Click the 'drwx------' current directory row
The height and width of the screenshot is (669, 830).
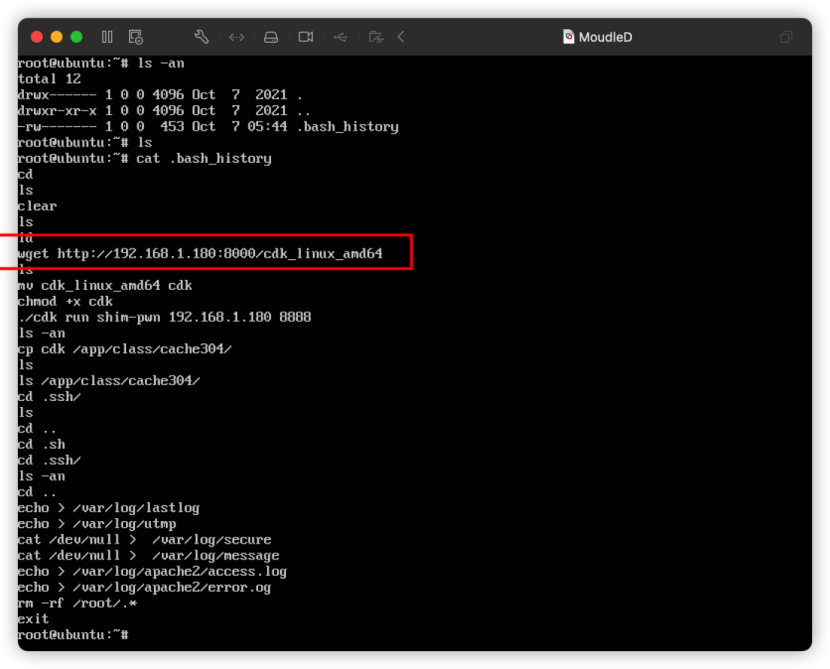pos(160,95)
